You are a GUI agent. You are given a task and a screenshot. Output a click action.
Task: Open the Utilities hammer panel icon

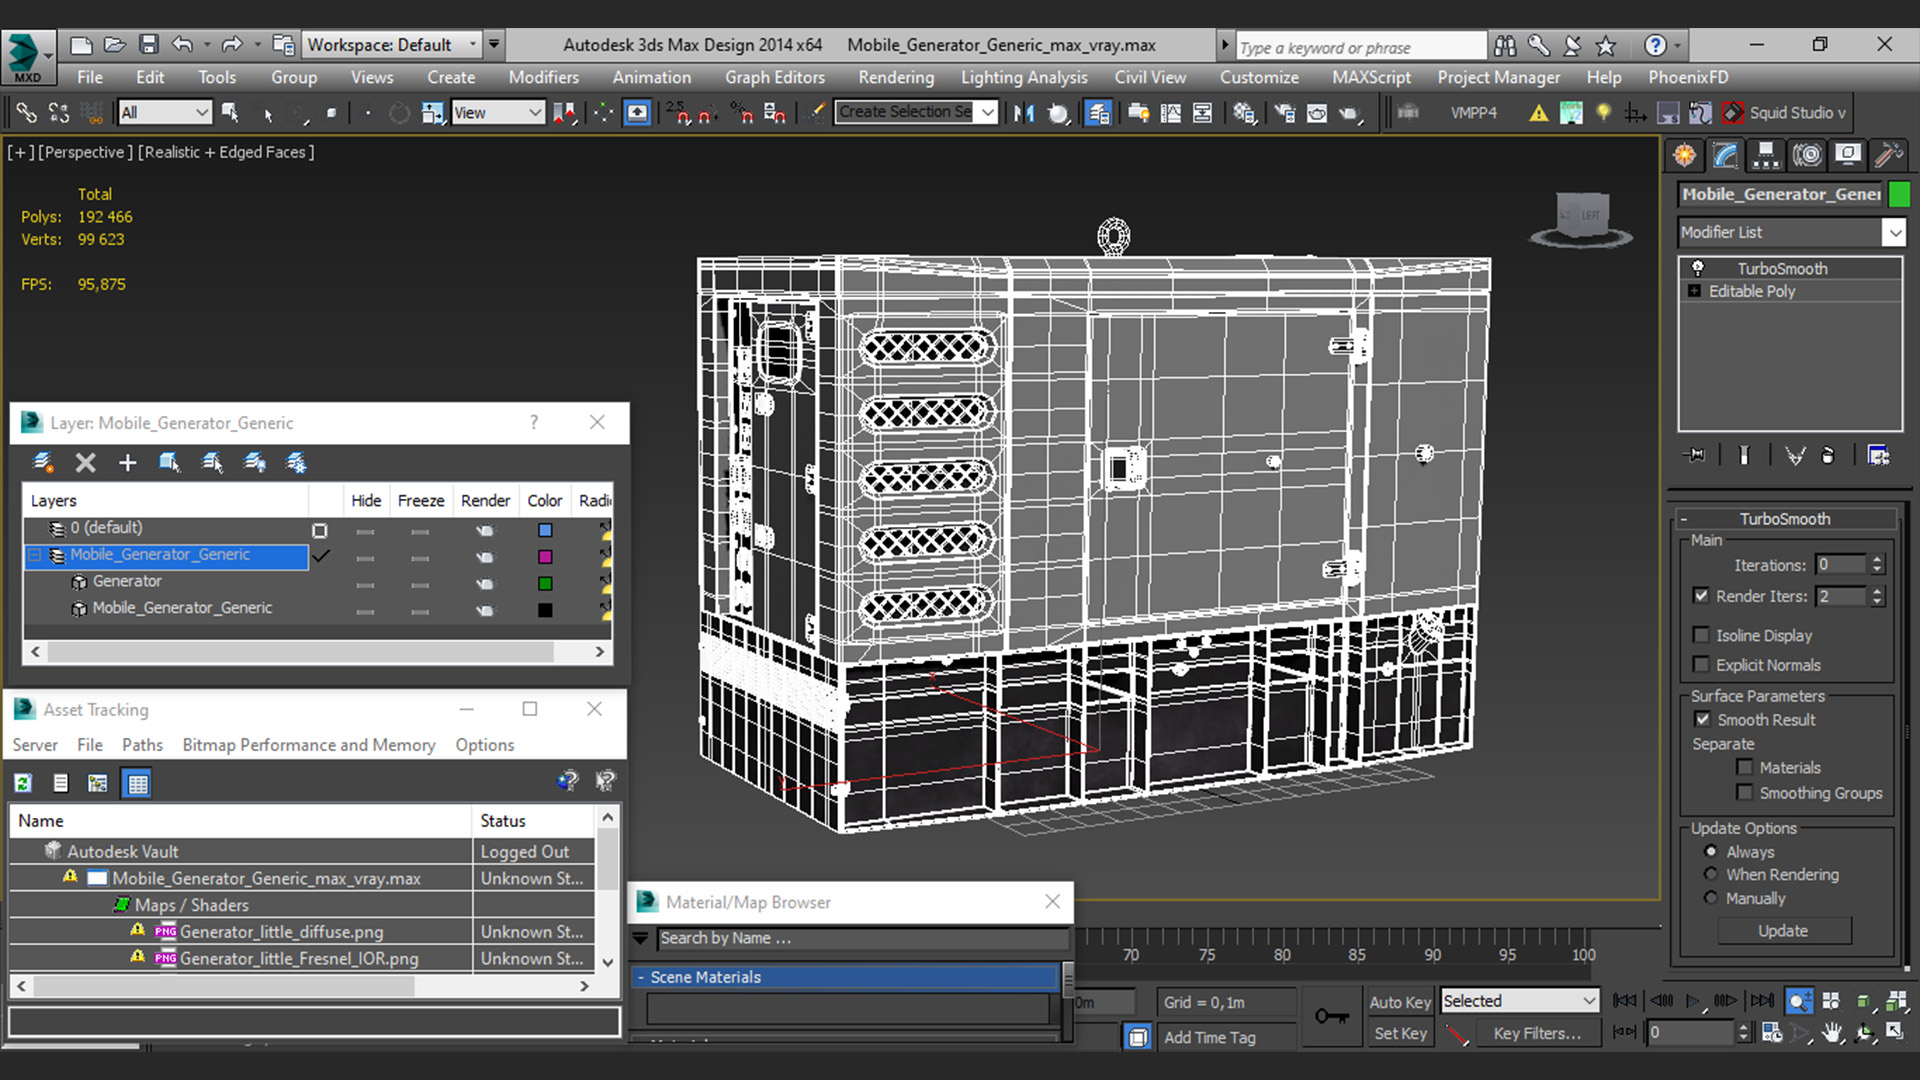tap(1889, 155)
